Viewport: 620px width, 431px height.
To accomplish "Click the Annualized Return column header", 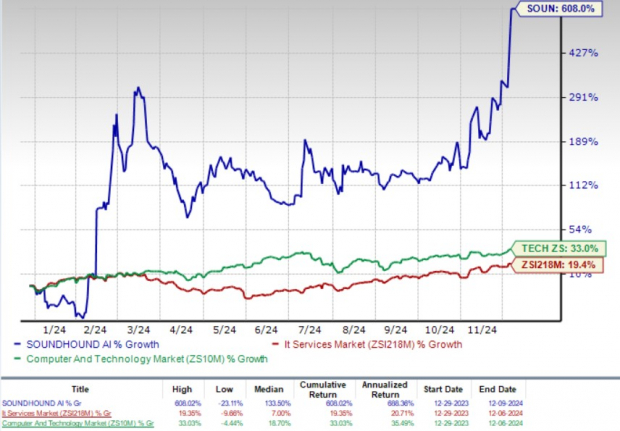I will click(384, 390).
